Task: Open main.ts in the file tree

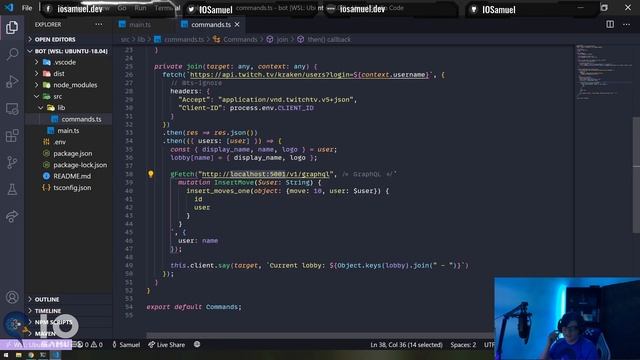Action: click(x=68, y=131)
